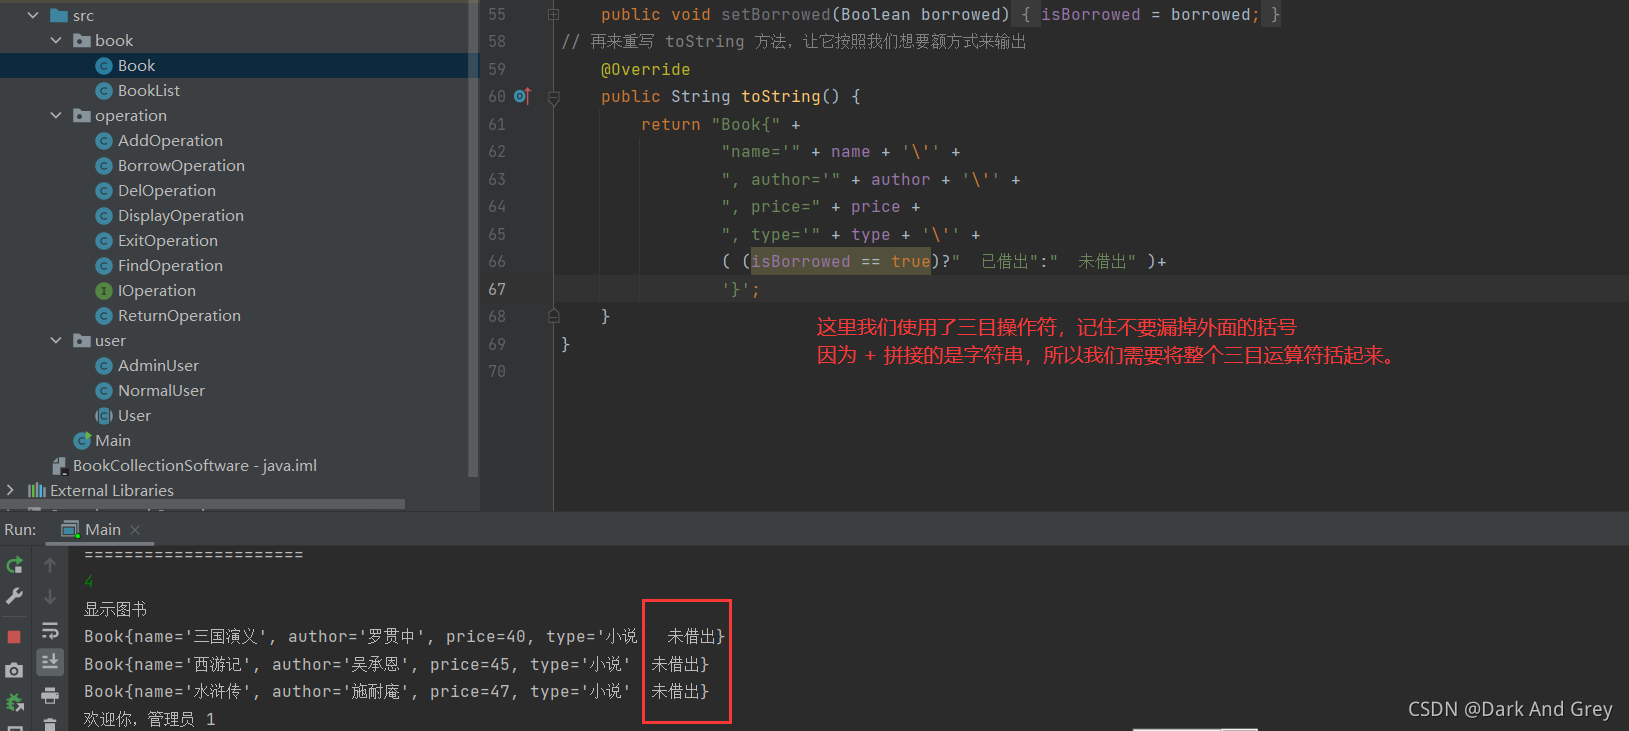The height and width of the screenshot is (731, 1629).
Task: Collapse the operation package chevron
Action: [x=56, y=116]
